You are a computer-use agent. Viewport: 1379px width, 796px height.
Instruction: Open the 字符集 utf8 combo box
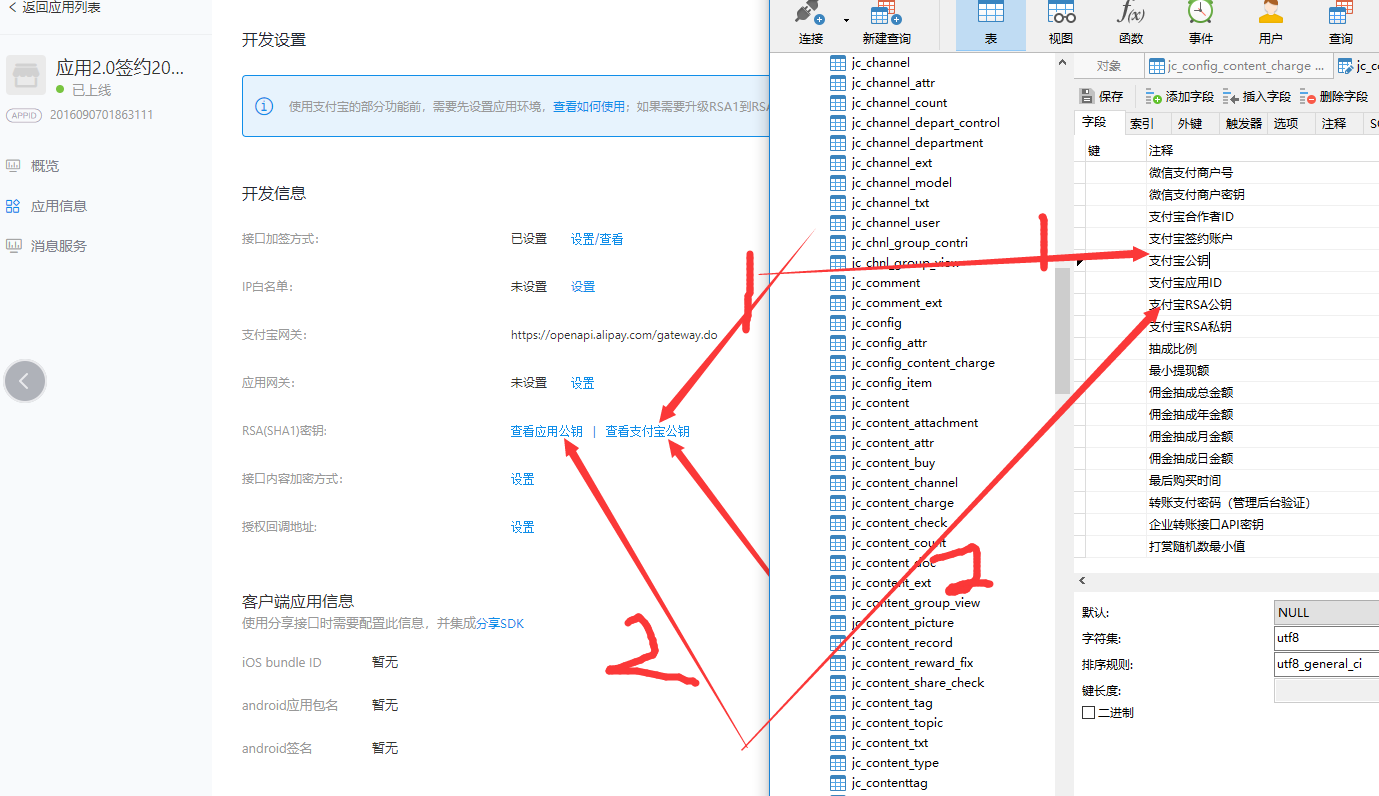tap(1326, 638)
